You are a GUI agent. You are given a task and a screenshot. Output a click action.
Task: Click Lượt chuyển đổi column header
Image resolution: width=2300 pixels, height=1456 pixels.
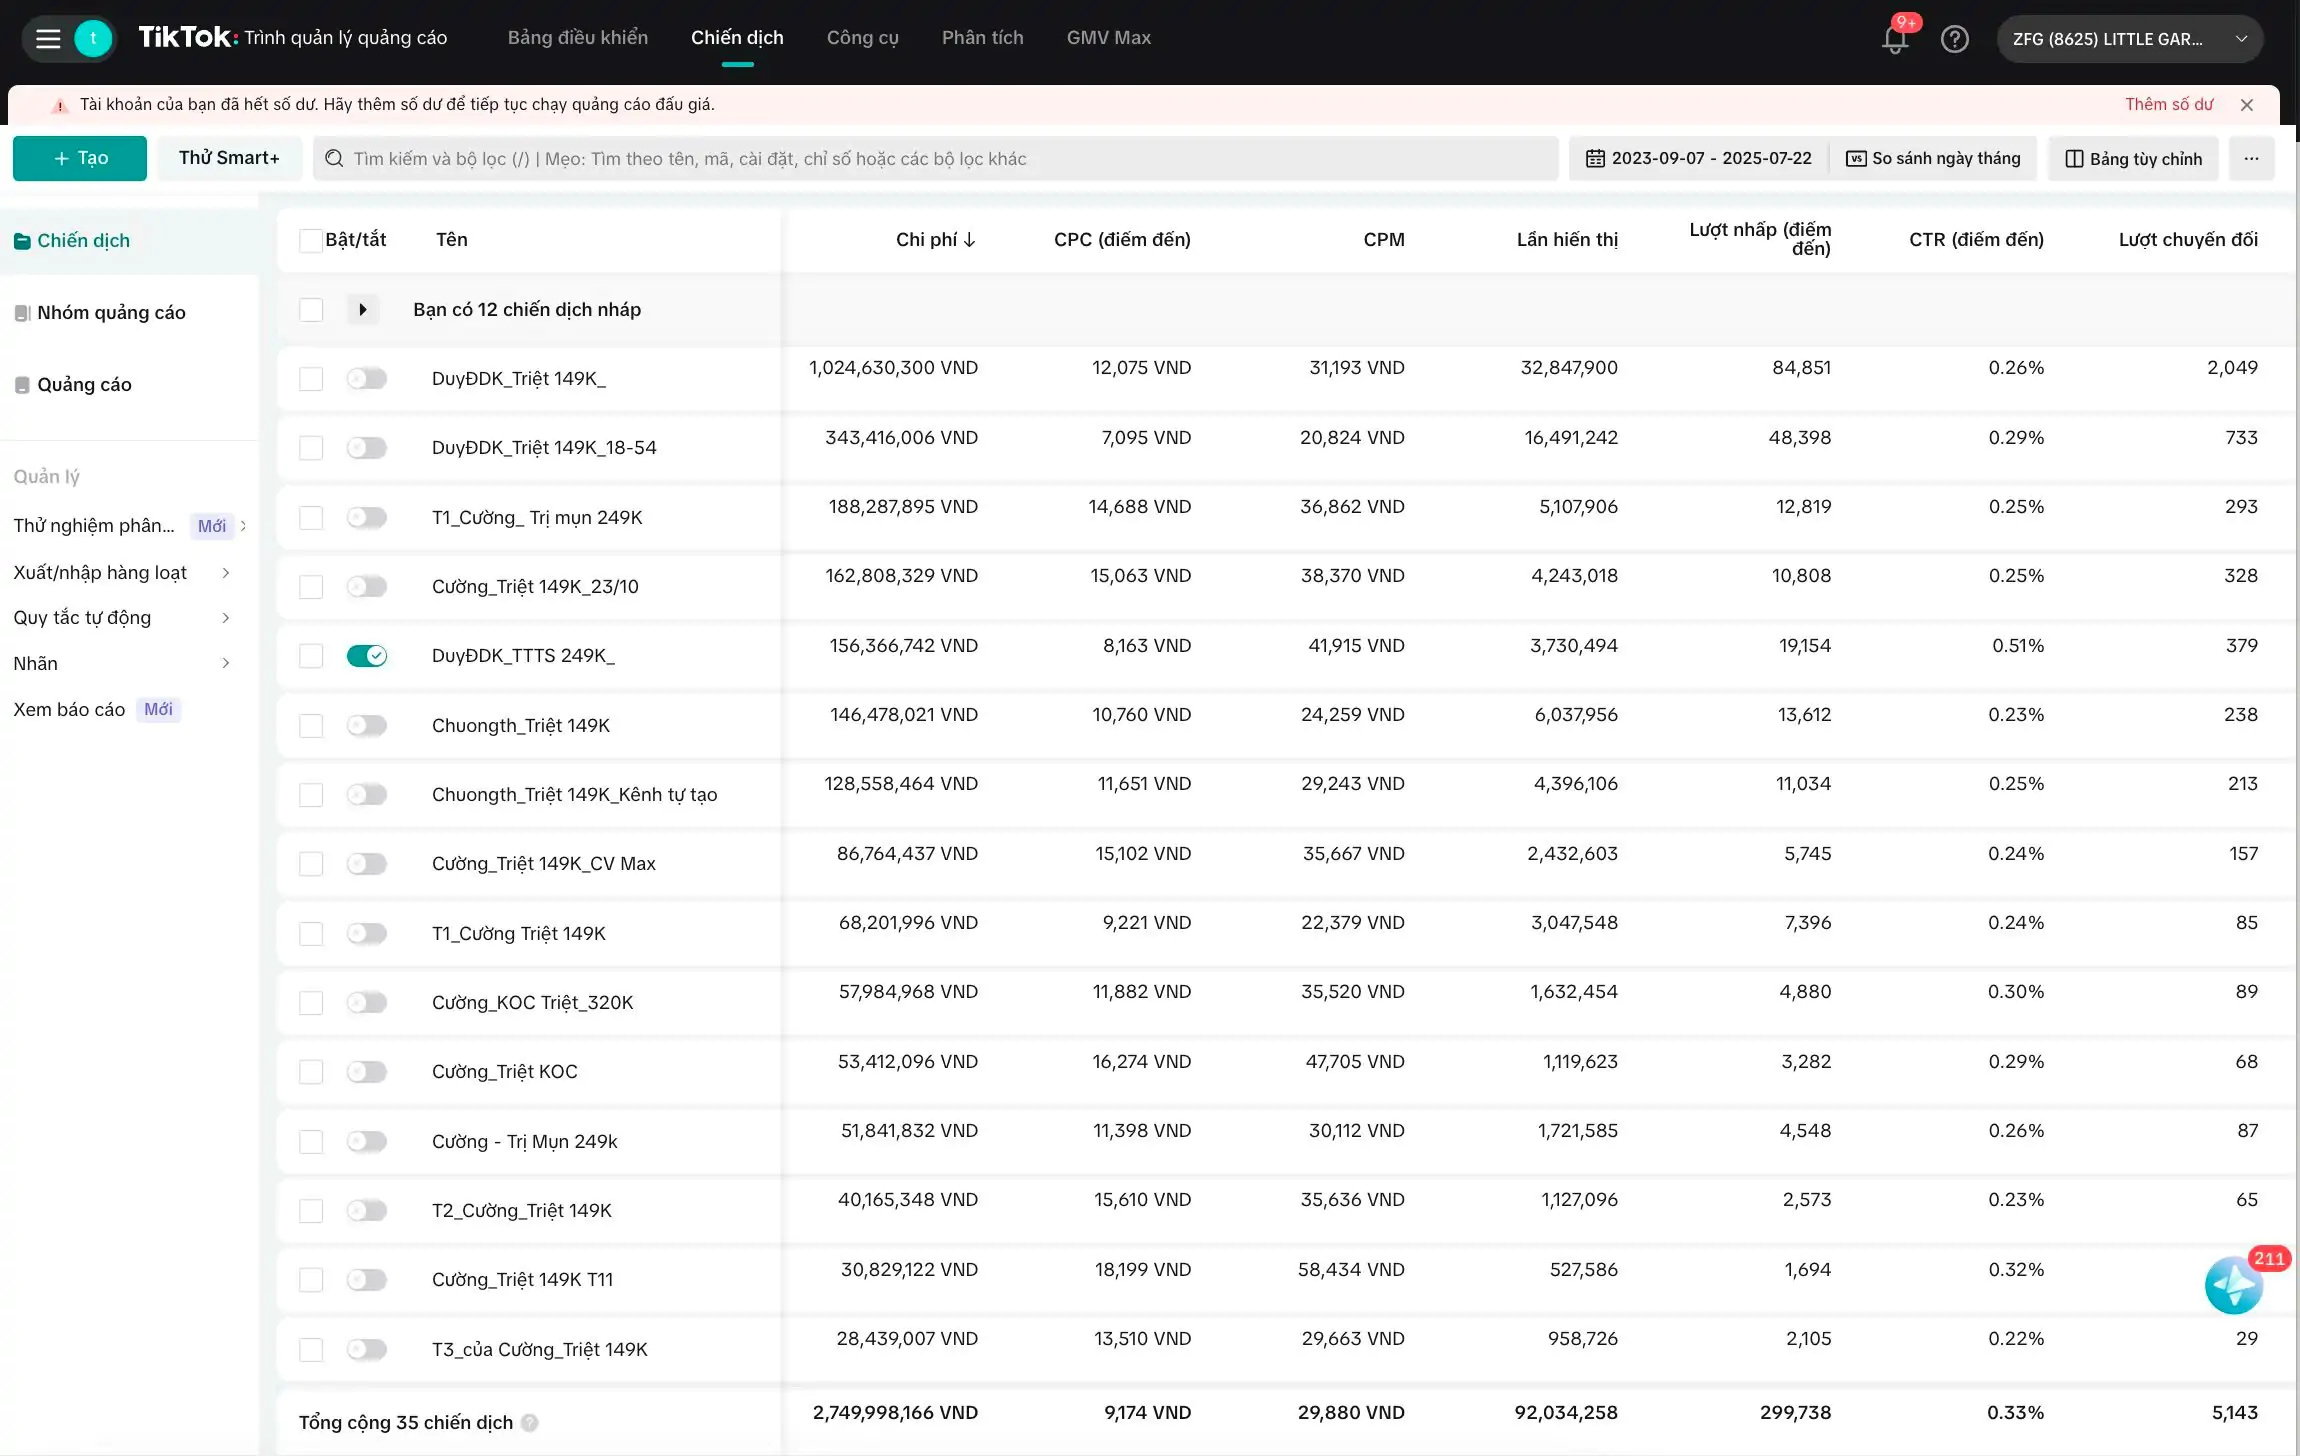coord(2188,240)
